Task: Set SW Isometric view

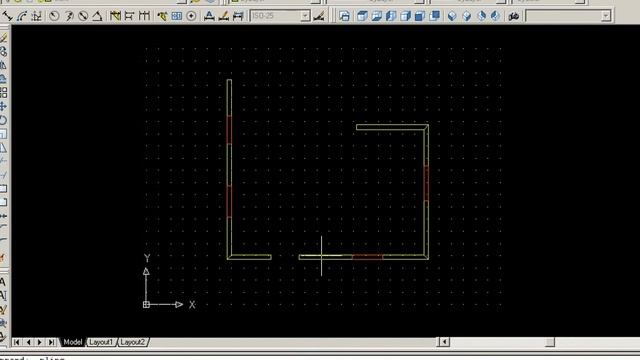Action: point(452,16)
